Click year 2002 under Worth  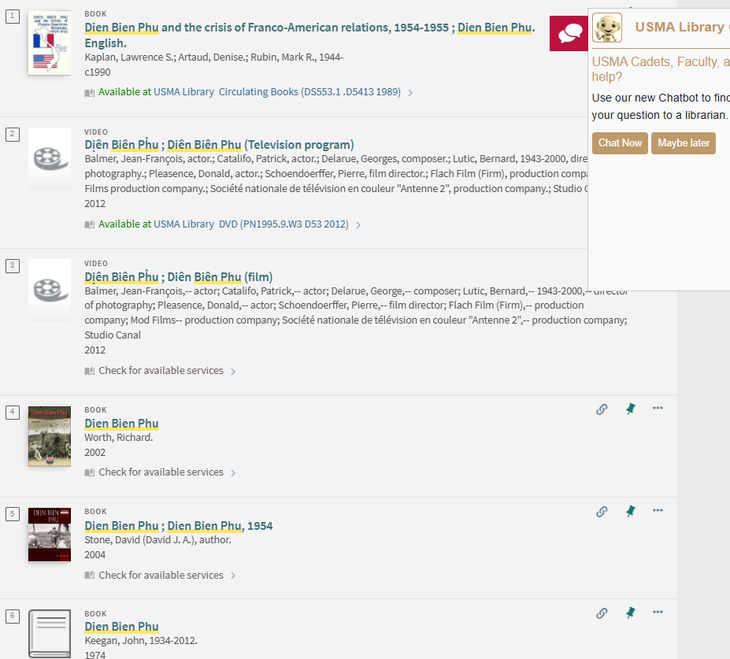click(x=95, y=453)
